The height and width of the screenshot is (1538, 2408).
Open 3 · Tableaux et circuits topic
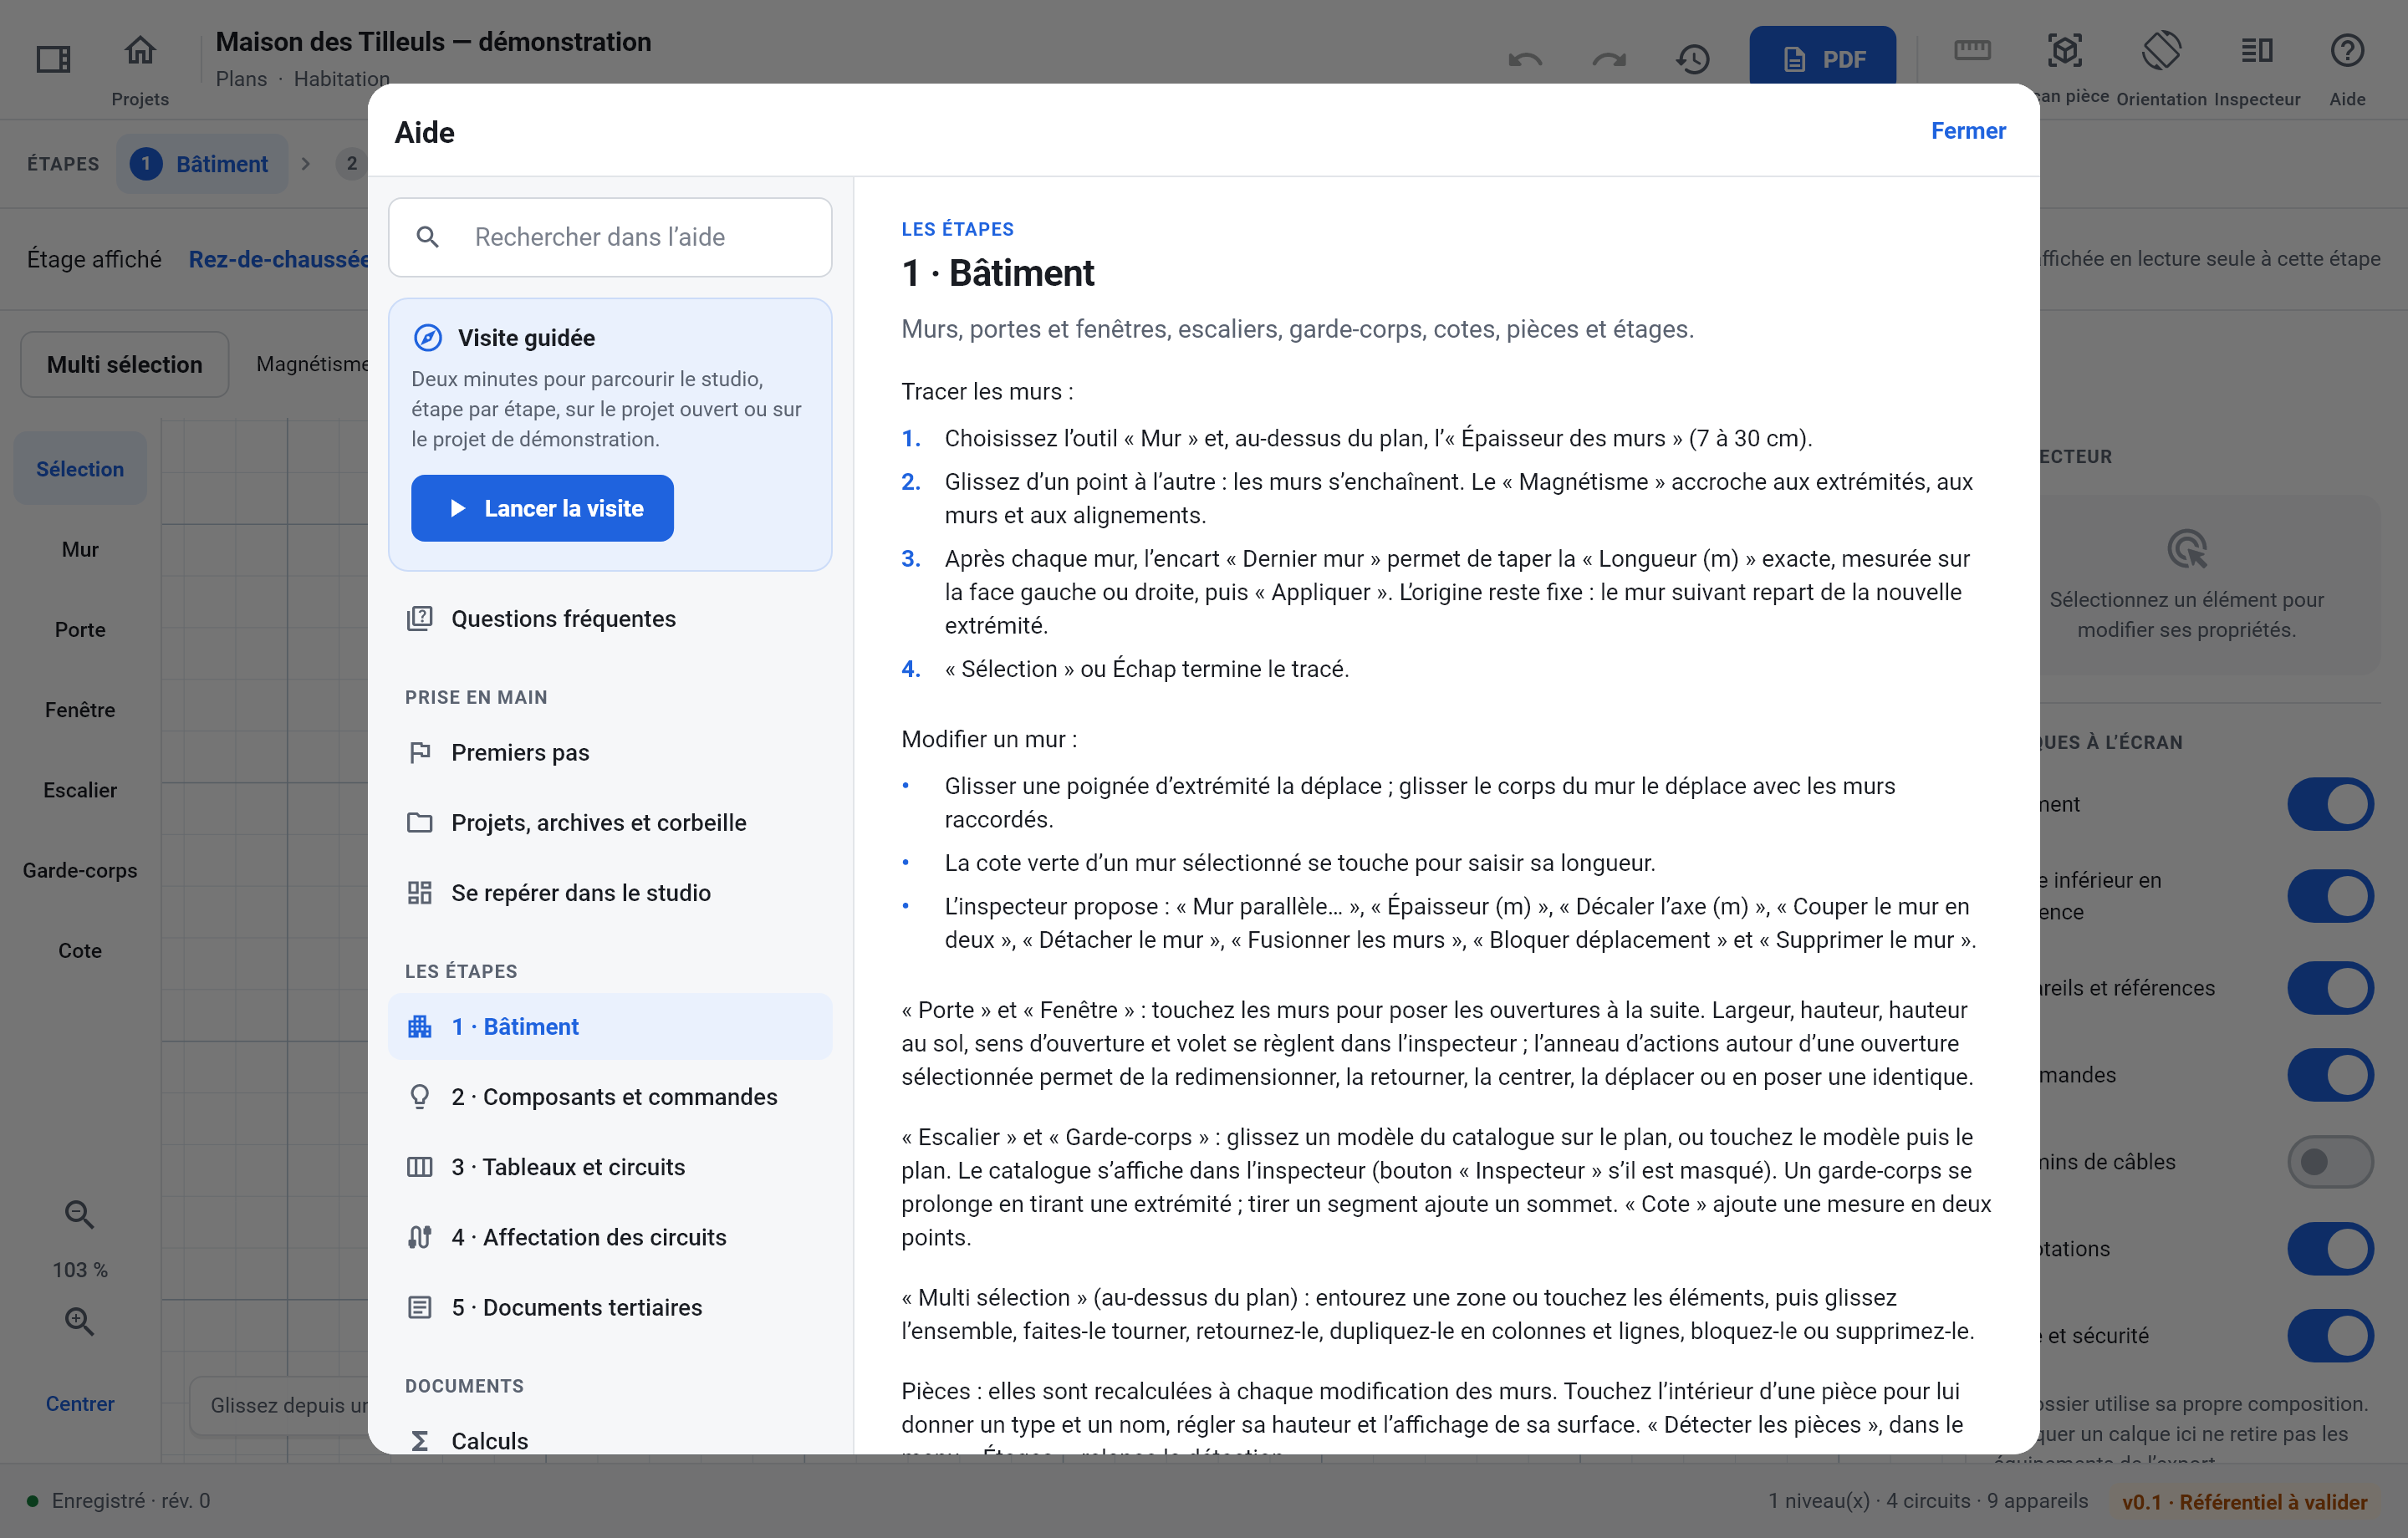610,1167
